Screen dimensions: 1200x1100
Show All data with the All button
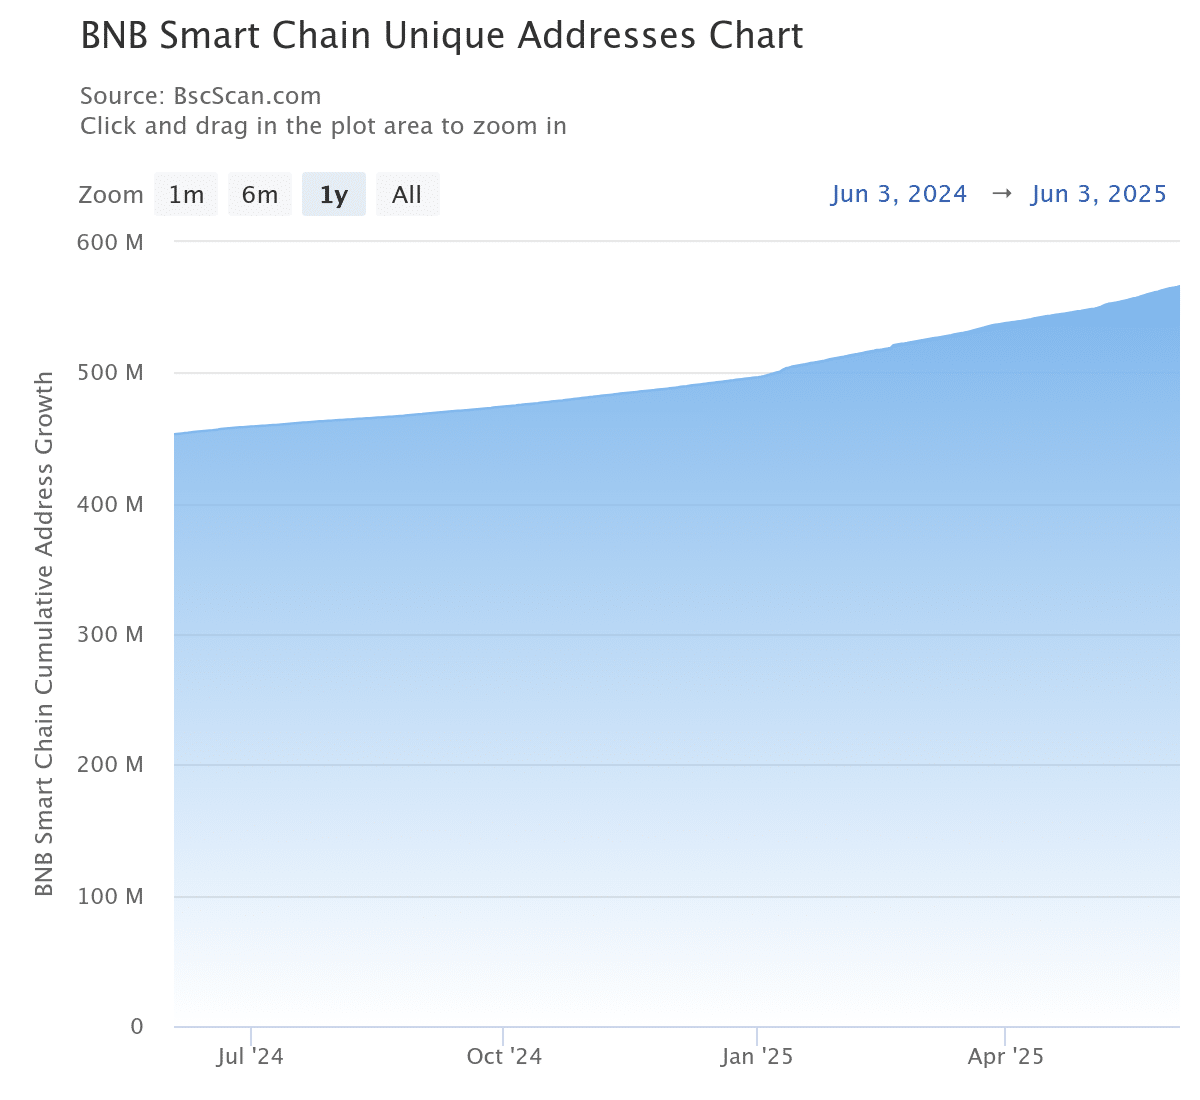407,195
